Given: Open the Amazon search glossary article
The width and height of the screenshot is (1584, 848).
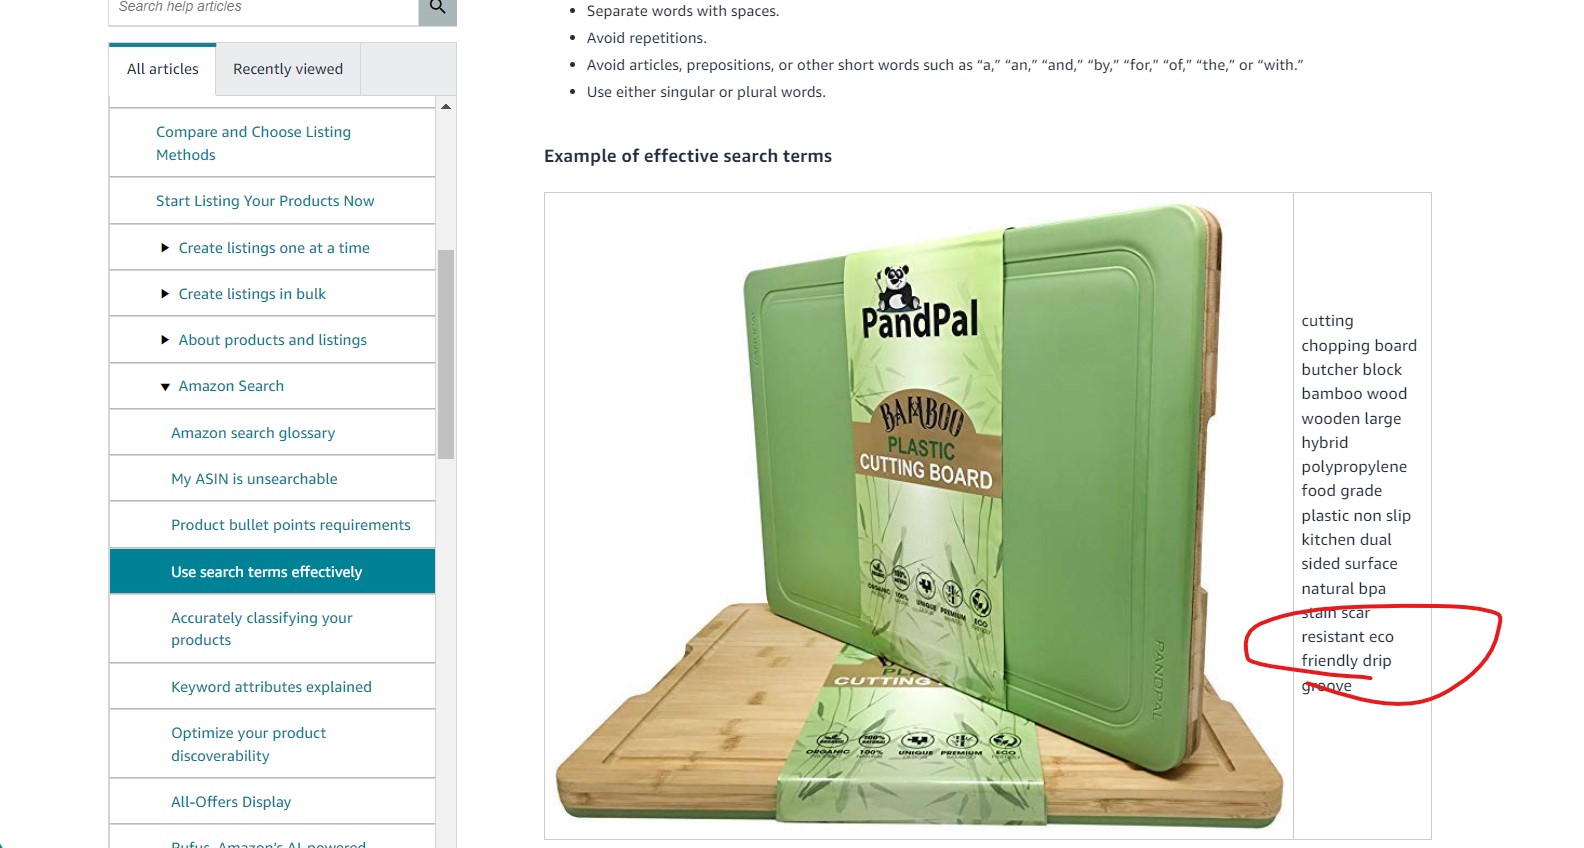Looking at the screenshot, I should (253, 433).
